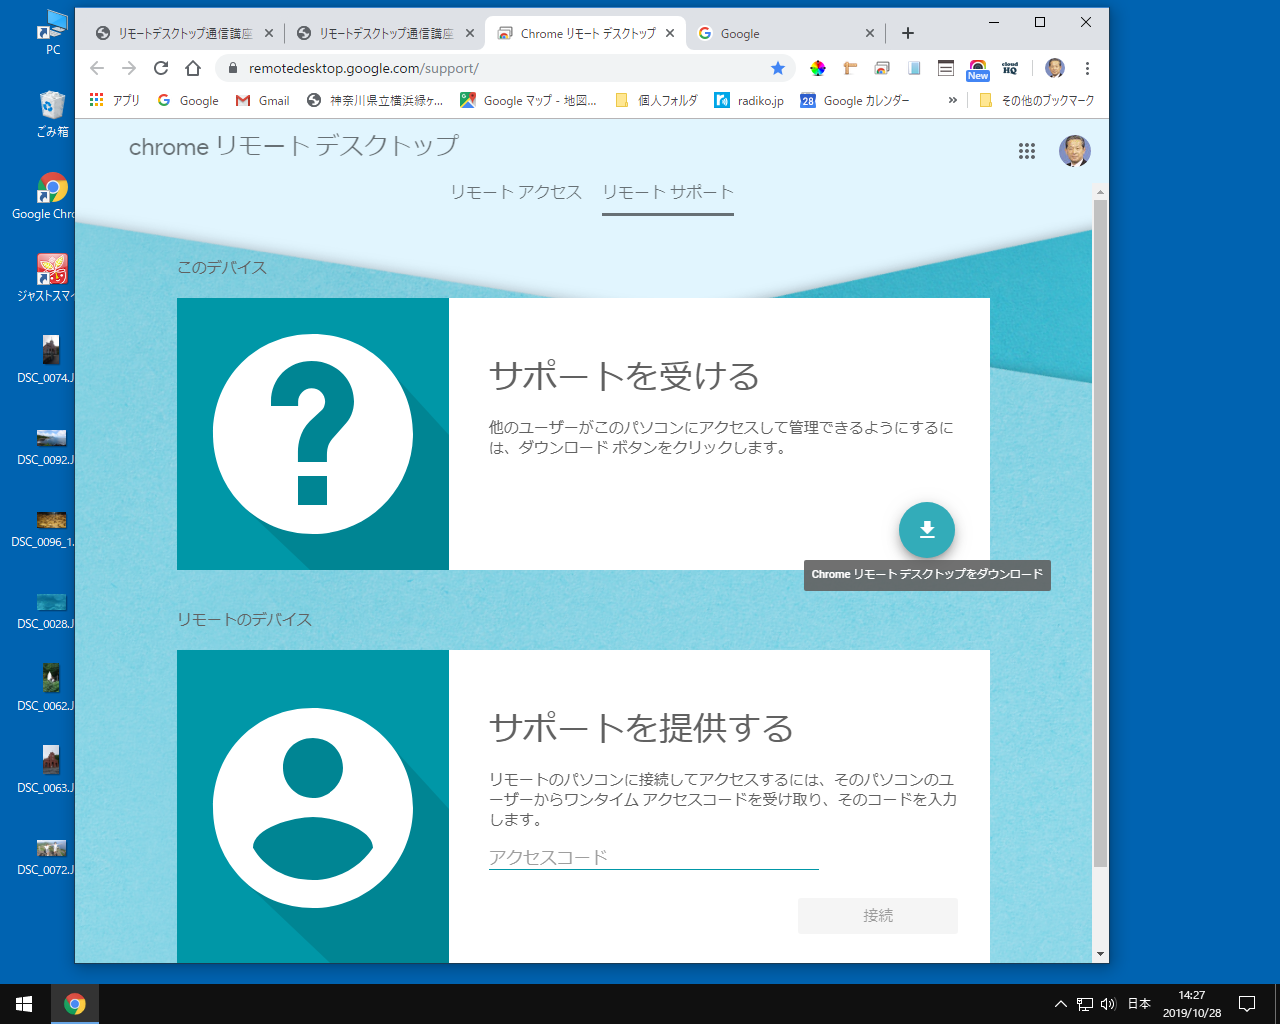1280x1024 pixels.
Task: Open the Recycle Bin ごみ箱 desktop icon
Action: click(x=52, y=113)
